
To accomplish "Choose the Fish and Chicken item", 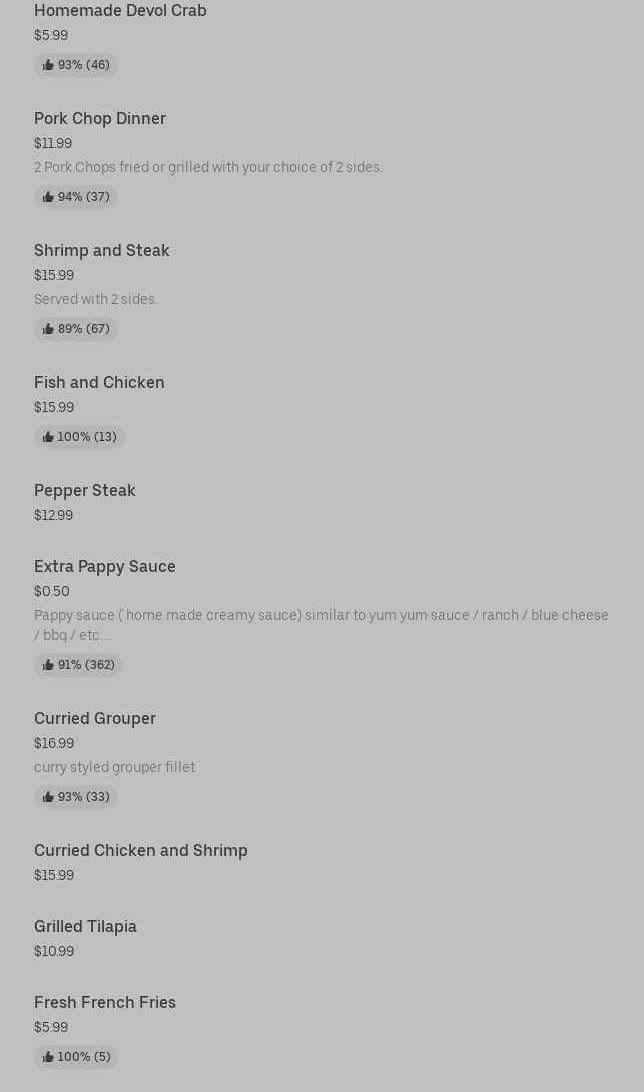I will pyautogui.click(x=99, y=382).
